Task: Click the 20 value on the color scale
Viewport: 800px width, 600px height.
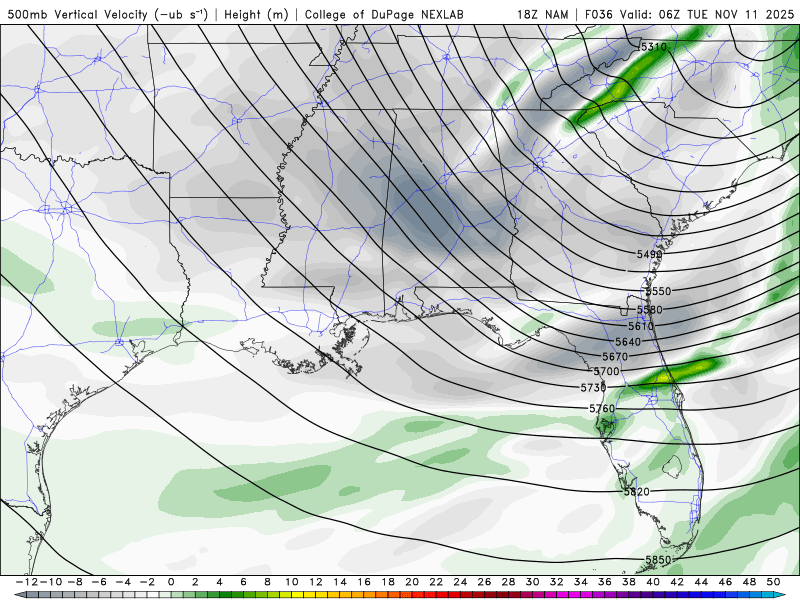Action: coord(412,582)
